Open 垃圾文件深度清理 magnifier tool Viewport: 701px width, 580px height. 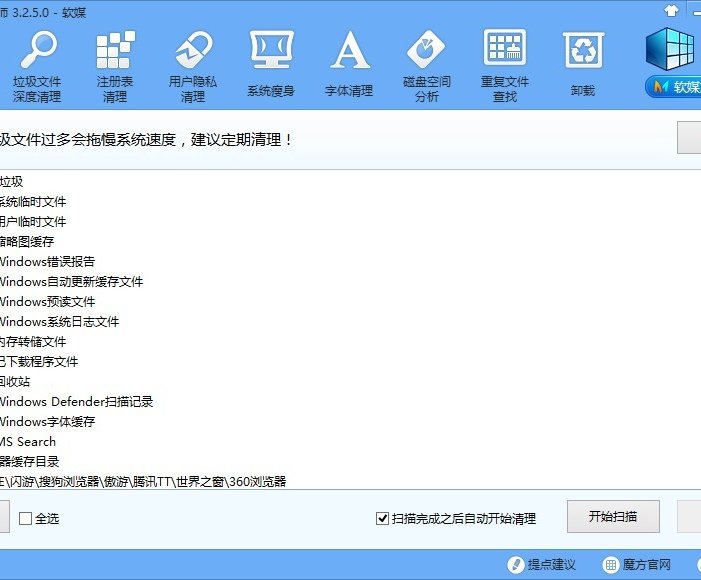coord(37,67)
